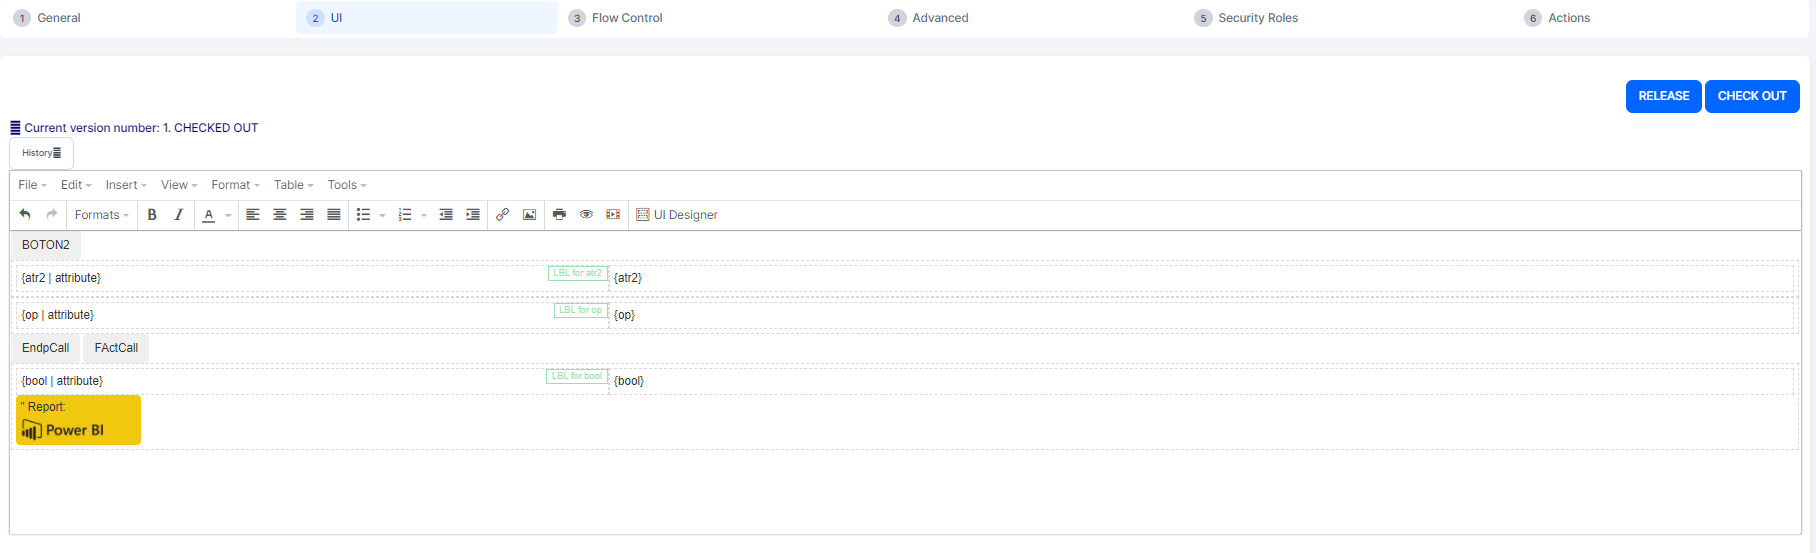Click the insert media icon
The image size is (1816, 553).
click(x=613, y=215)
